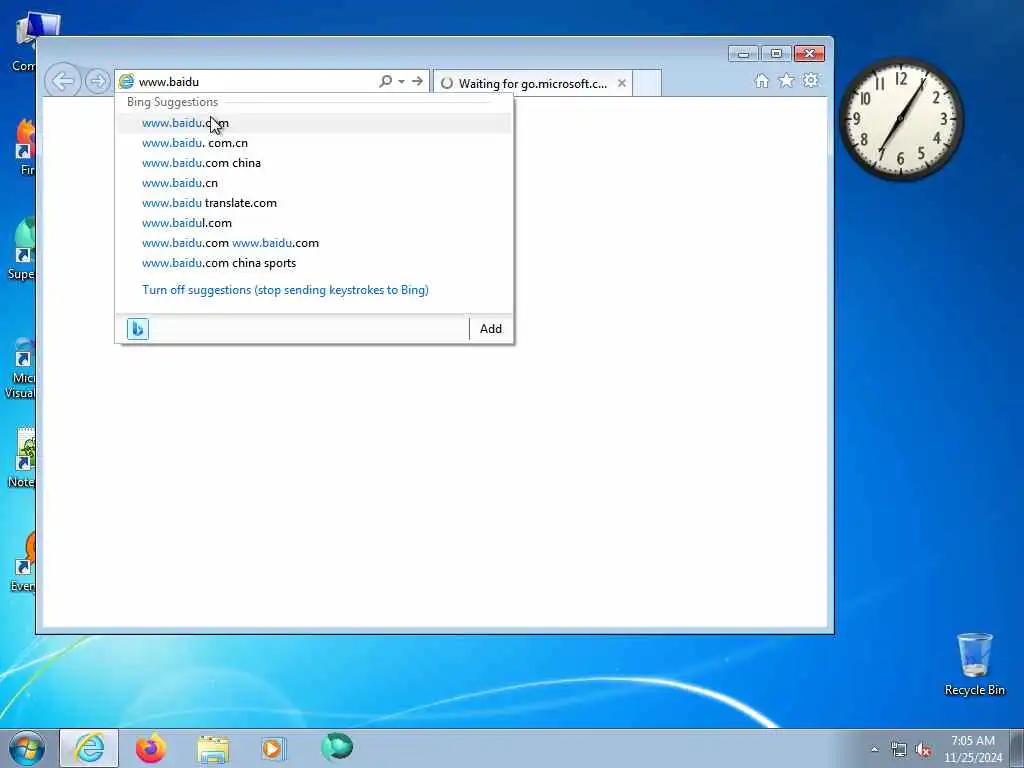The height and width of the screenshot is (768, 1024).
Task: Choose suggestion 'www.baidu translate.com'
Action: point(314,203)
